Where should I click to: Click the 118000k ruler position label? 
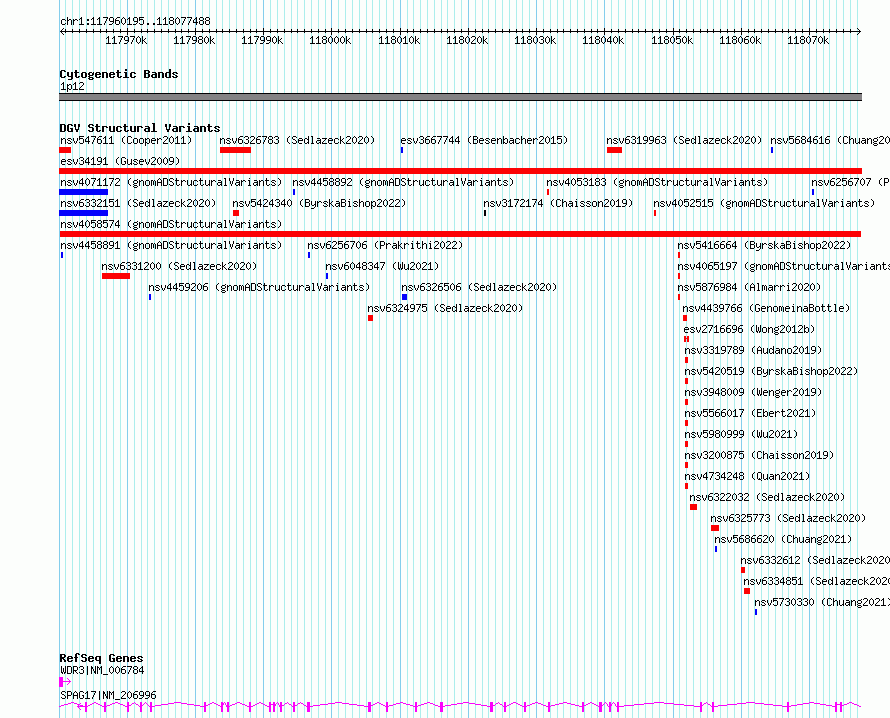(x=330, y=40)
